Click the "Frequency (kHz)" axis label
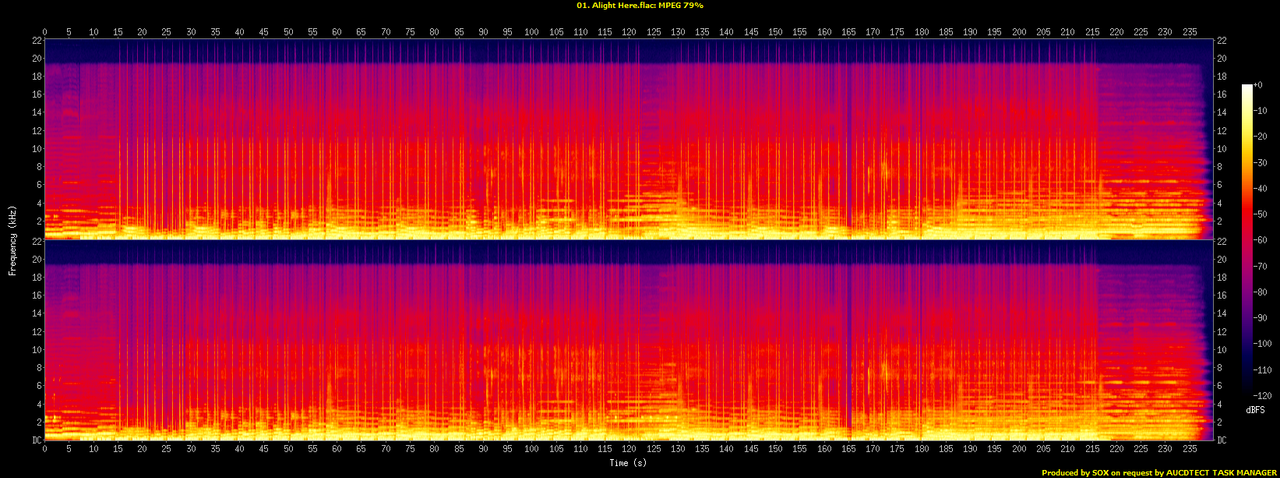1280x478 pixels. point(13,239)
